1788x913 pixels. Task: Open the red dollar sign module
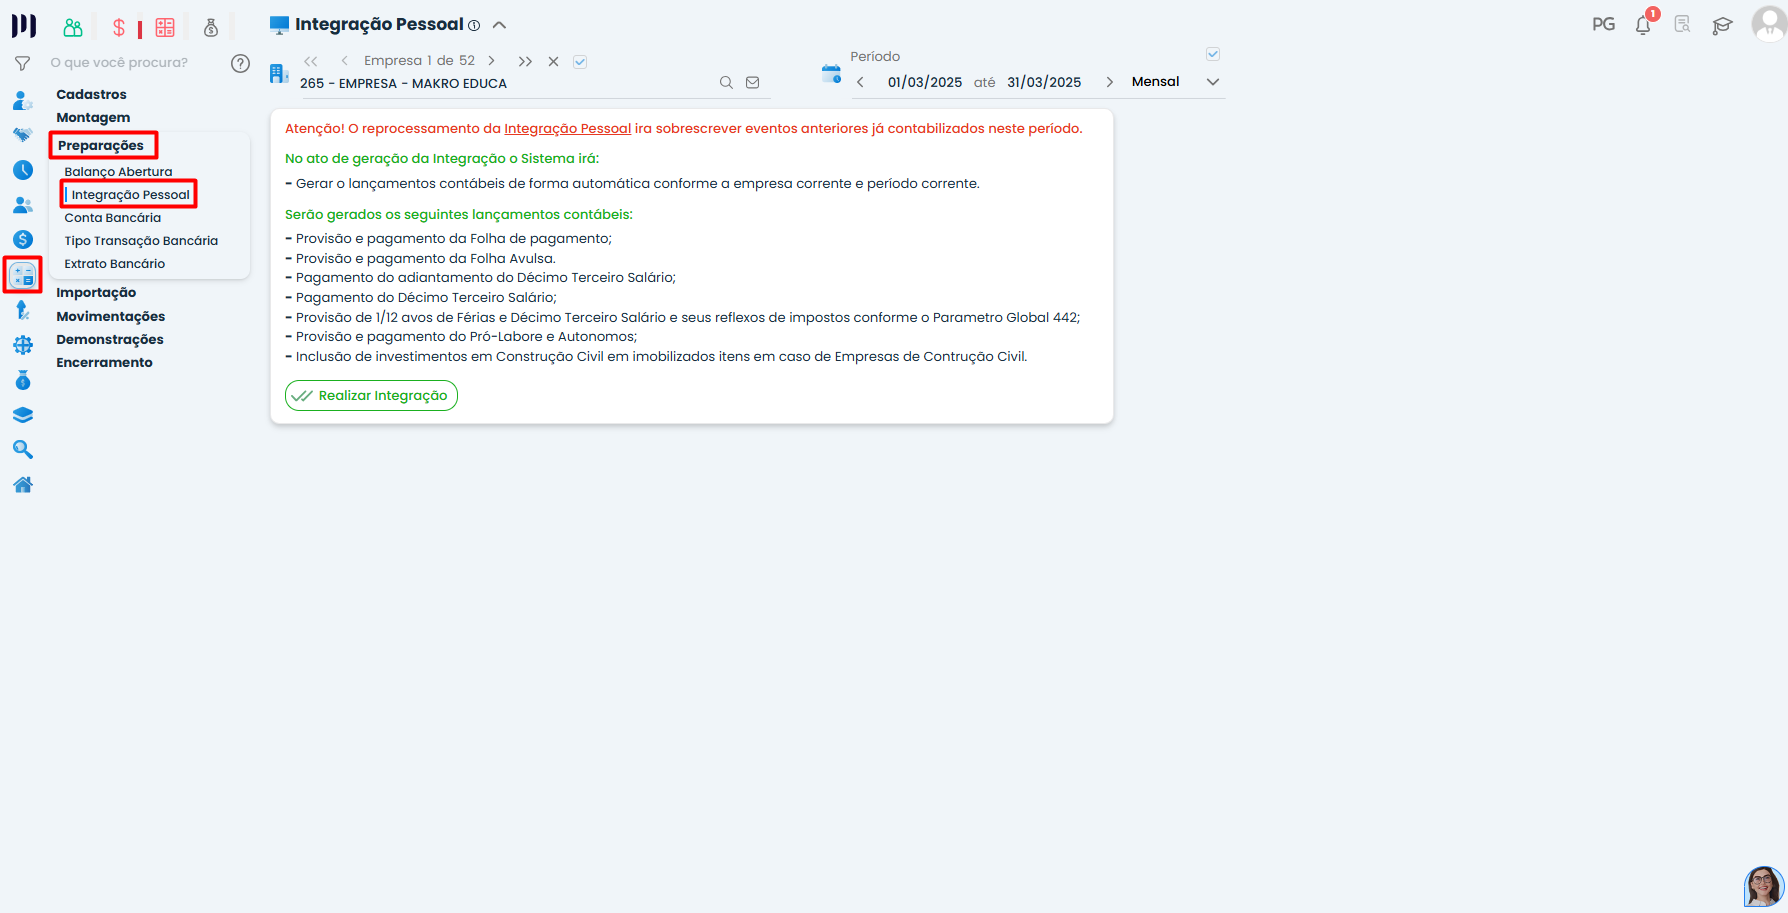(119, 28)
